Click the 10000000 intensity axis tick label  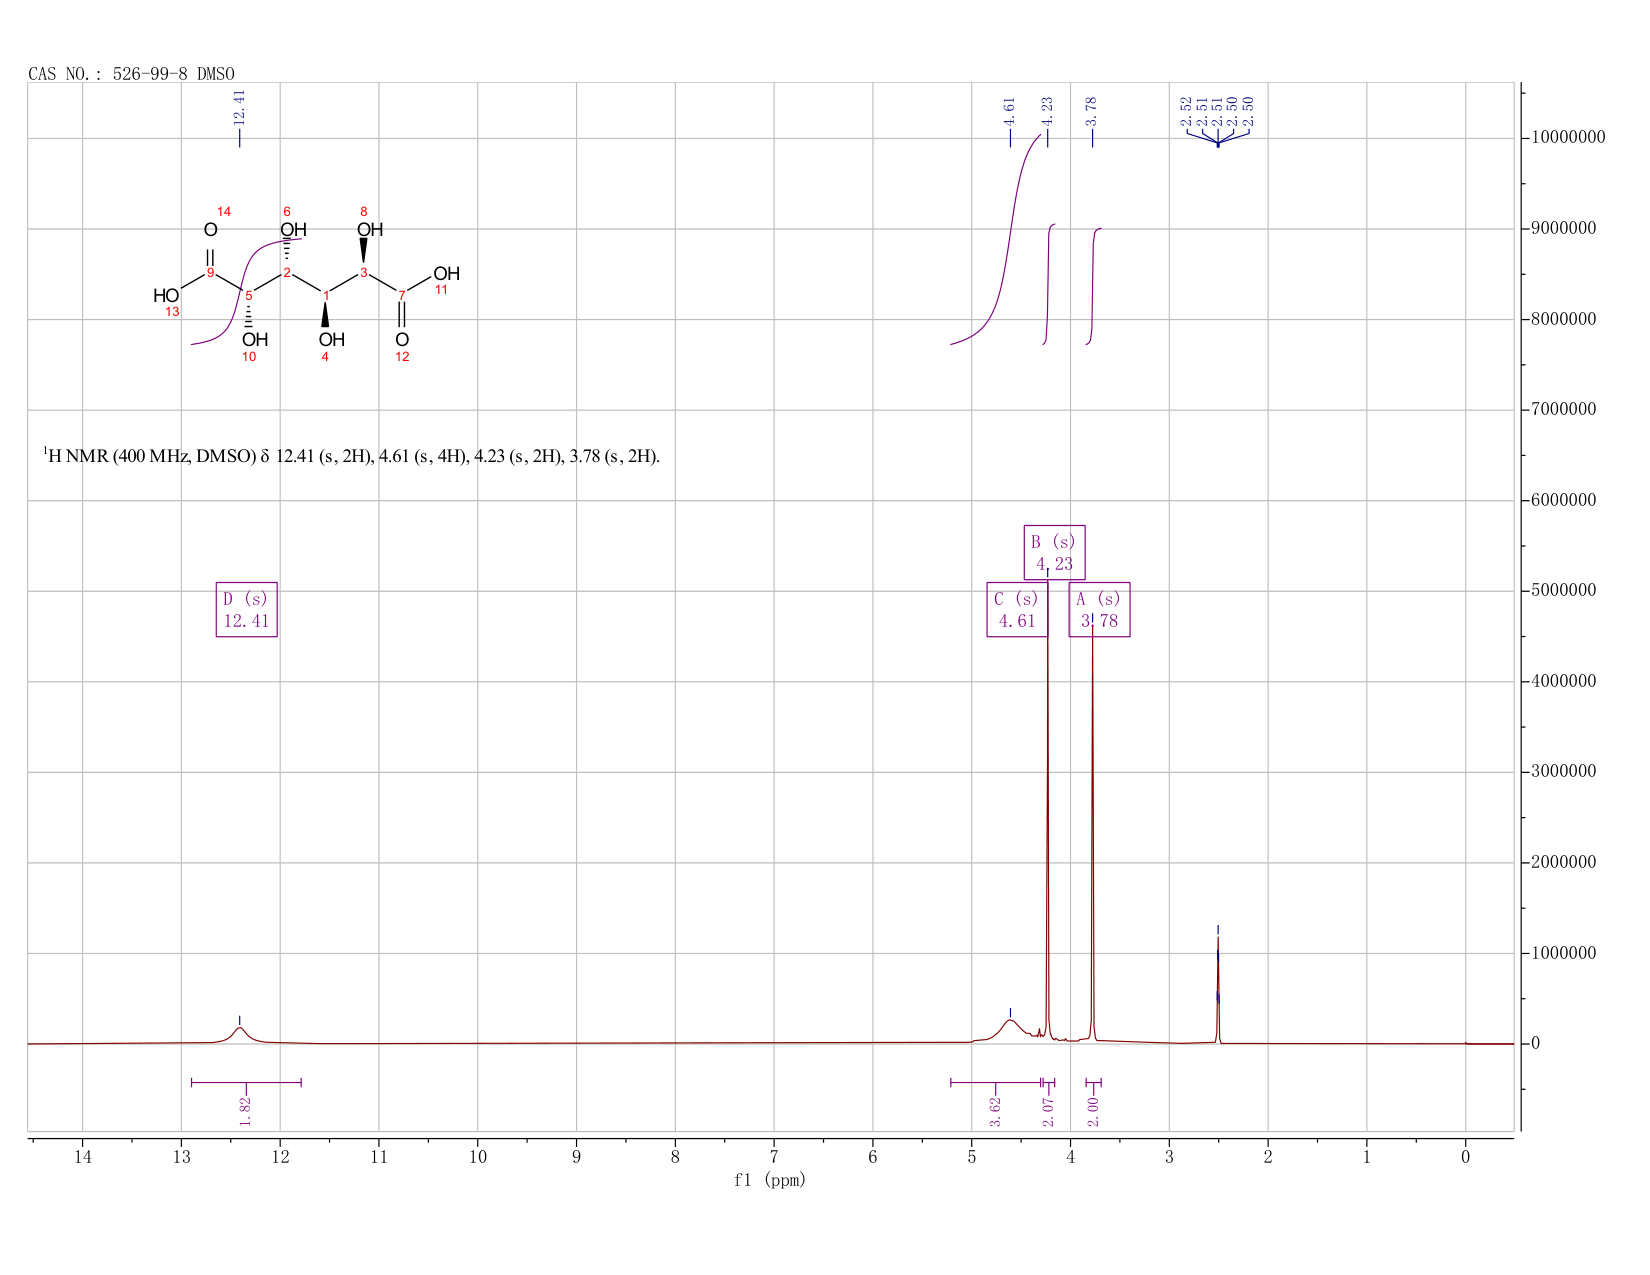coord(1568,137)
